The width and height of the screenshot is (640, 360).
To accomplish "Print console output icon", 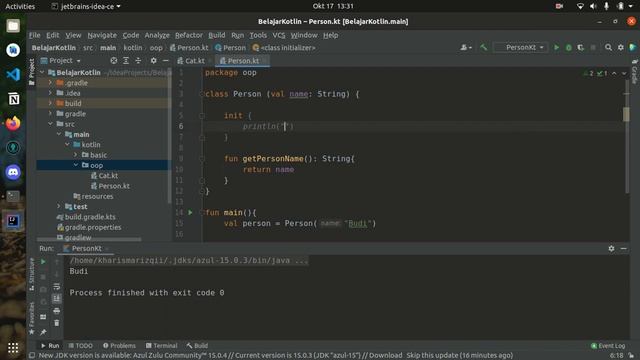I will point(57,311).
